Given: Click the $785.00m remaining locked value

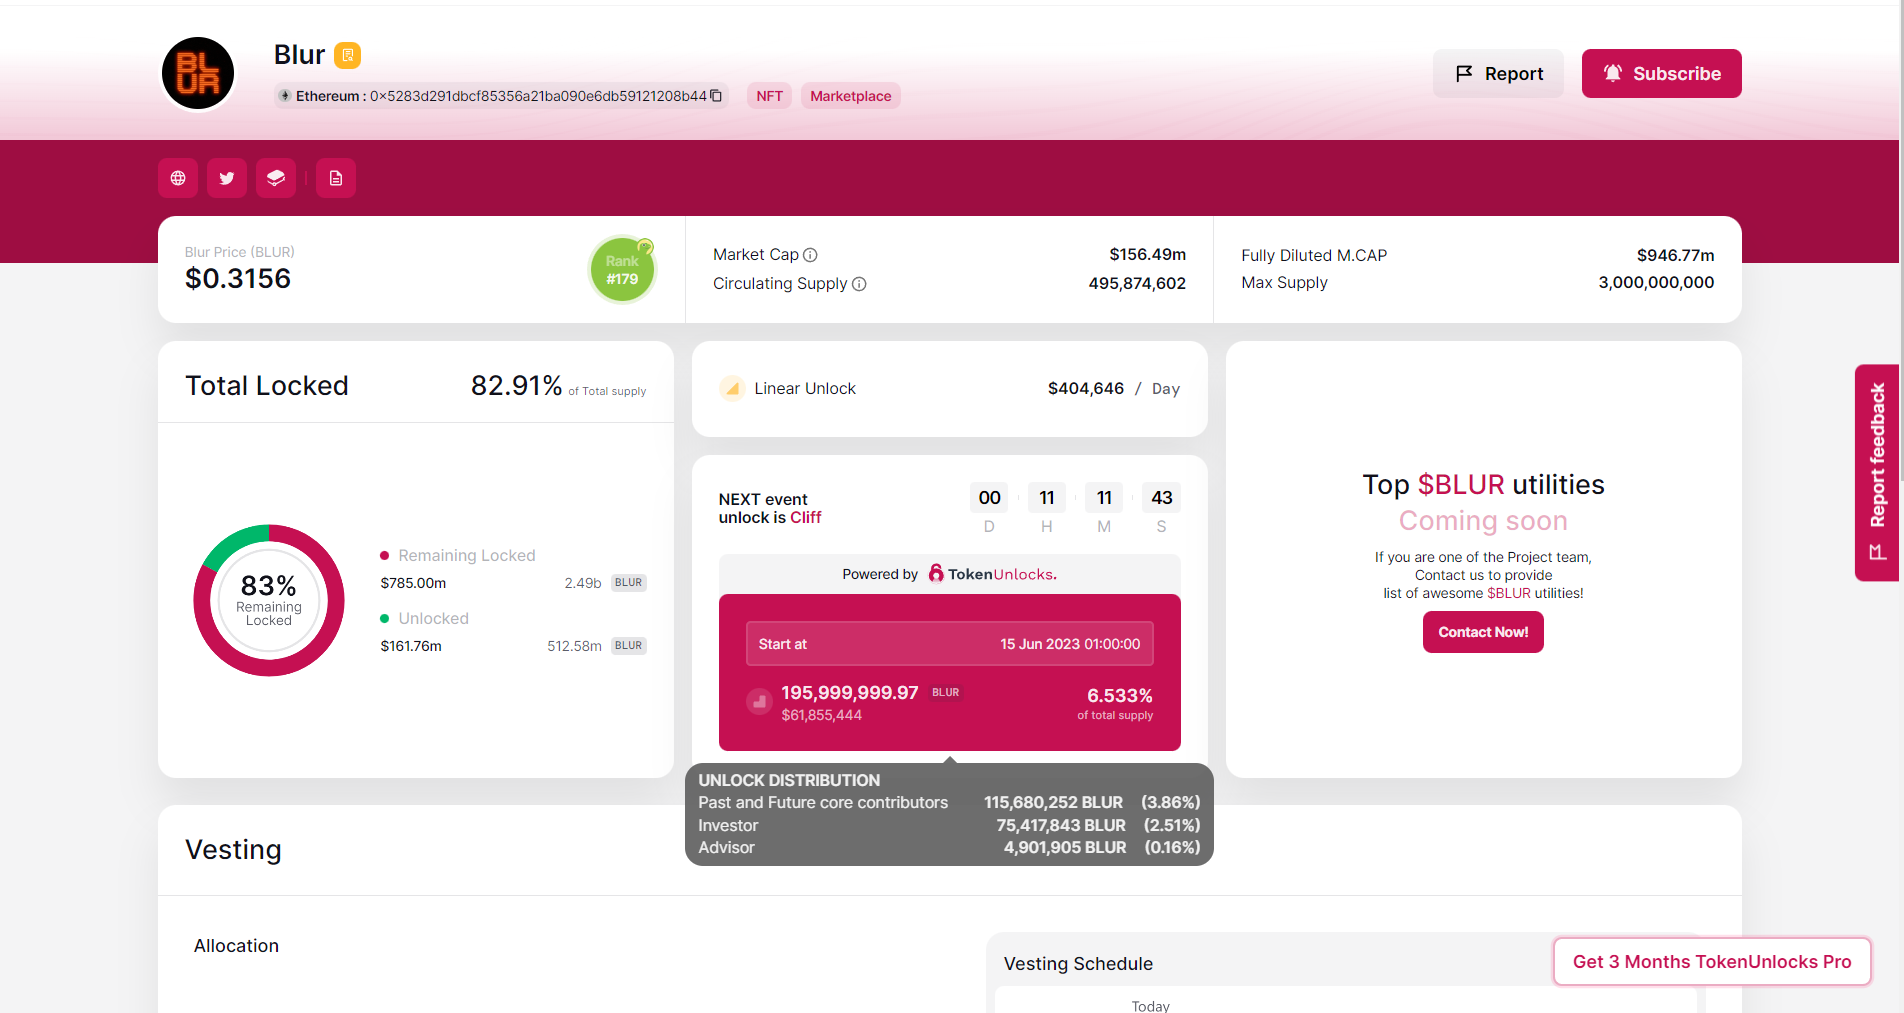Looking at the screenshot, I should pyautogui.click(x=413, y=583).
